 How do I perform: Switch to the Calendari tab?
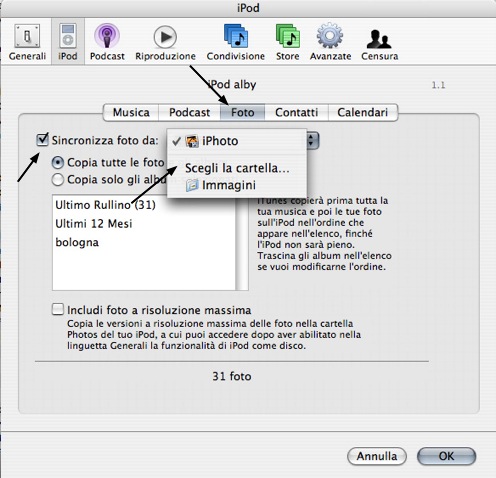(363, 112)
